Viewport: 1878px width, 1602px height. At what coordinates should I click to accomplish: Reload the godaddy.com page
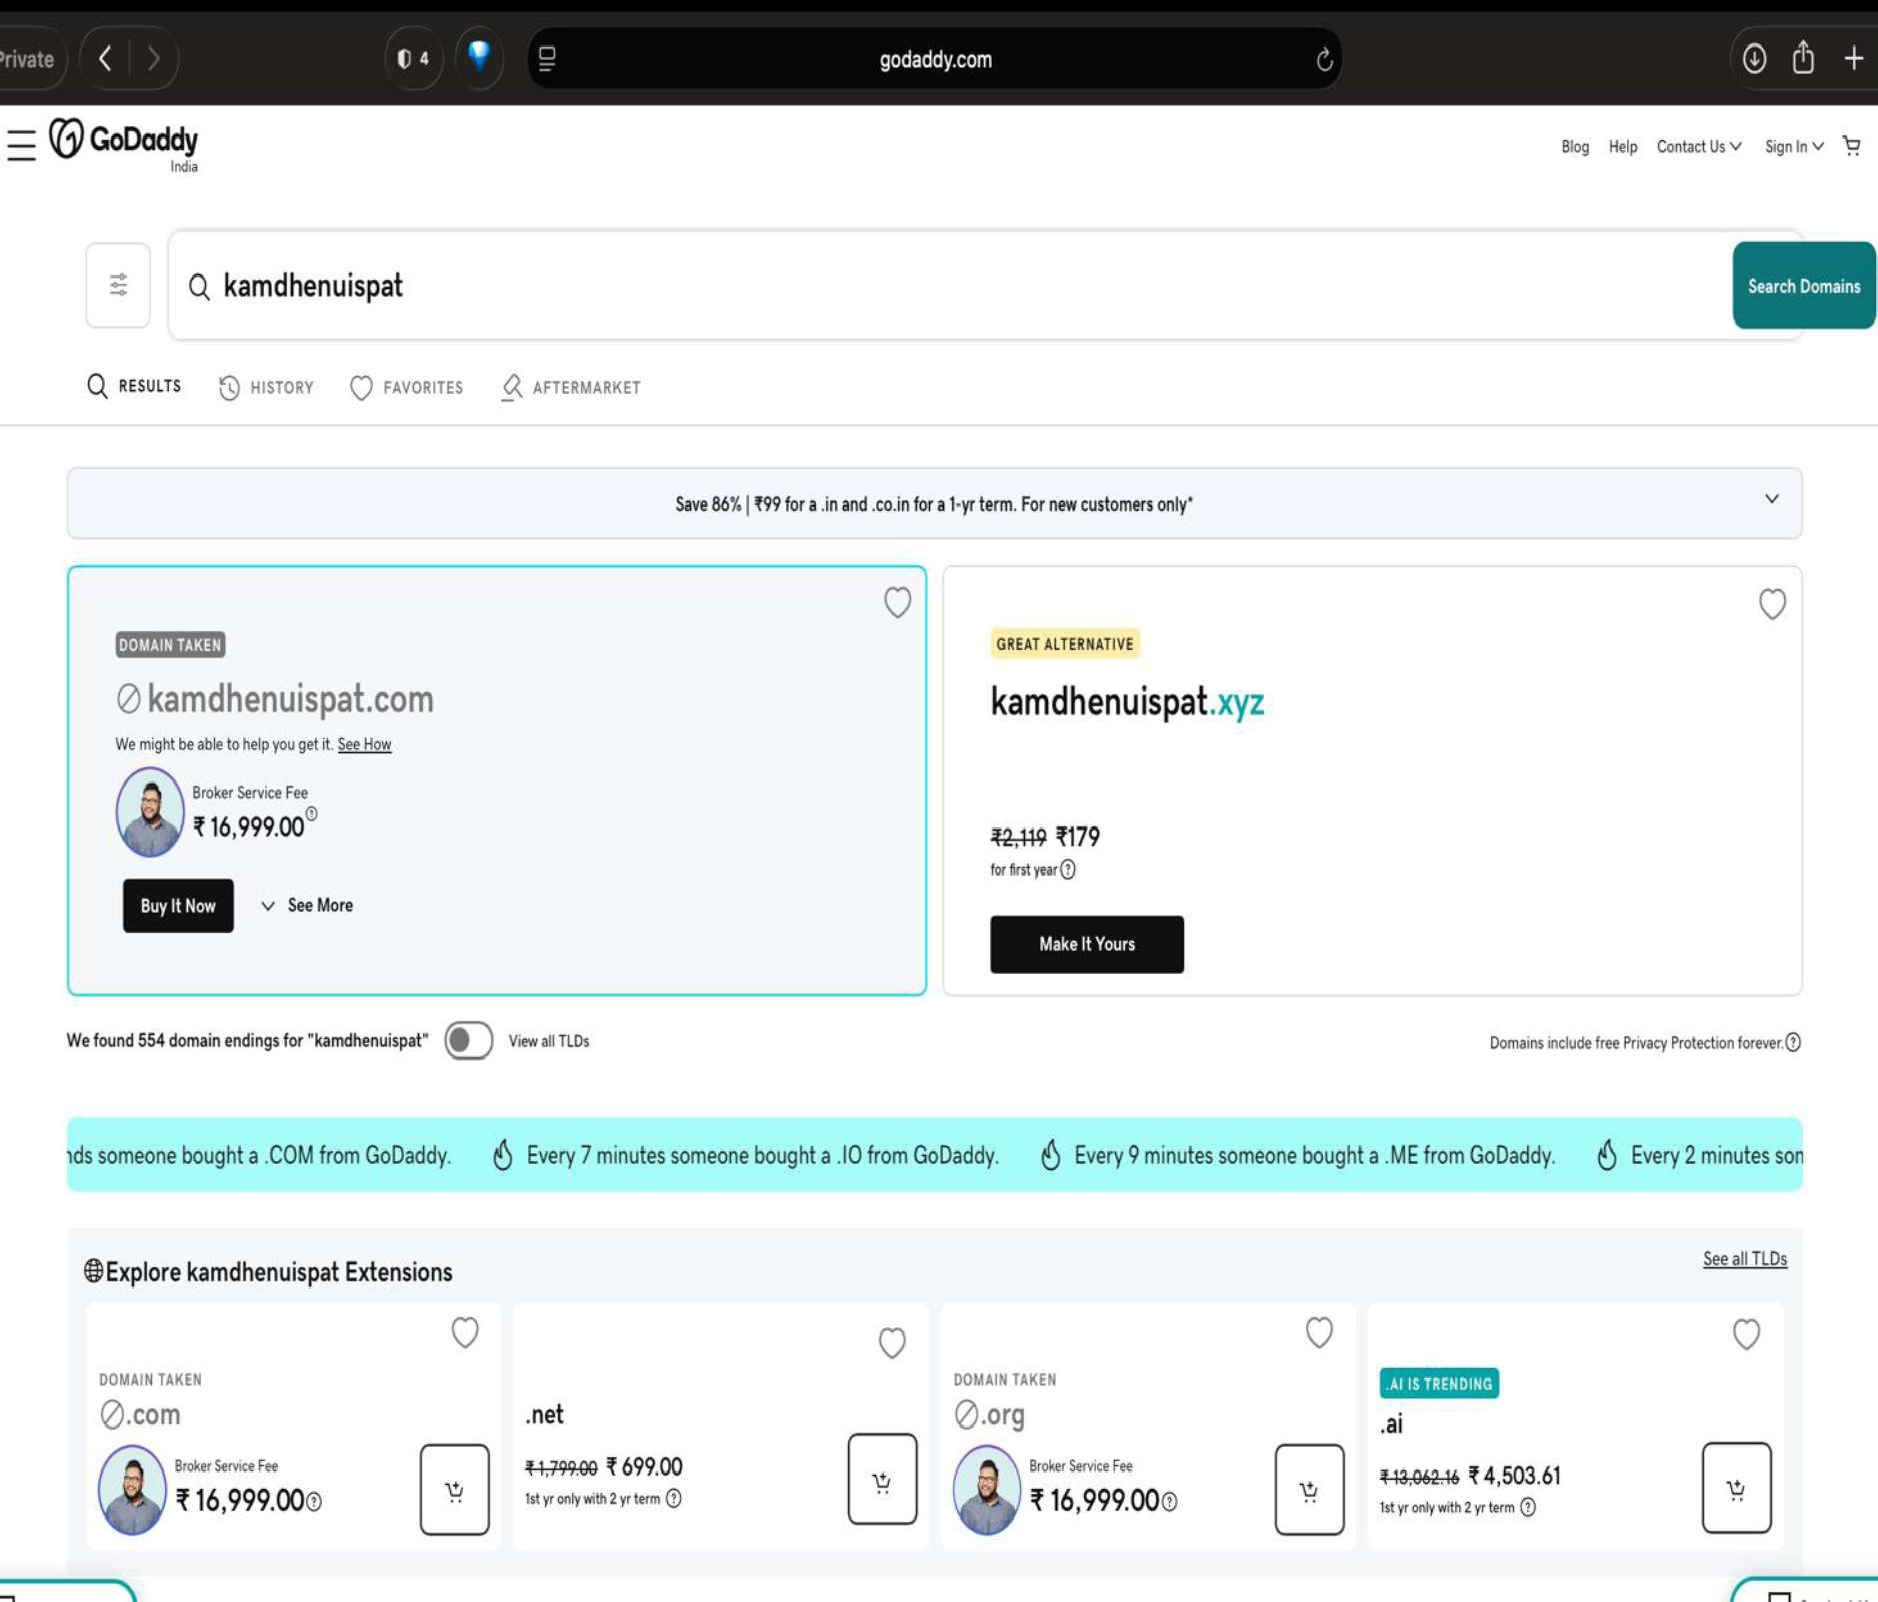tap(1324, 60)
